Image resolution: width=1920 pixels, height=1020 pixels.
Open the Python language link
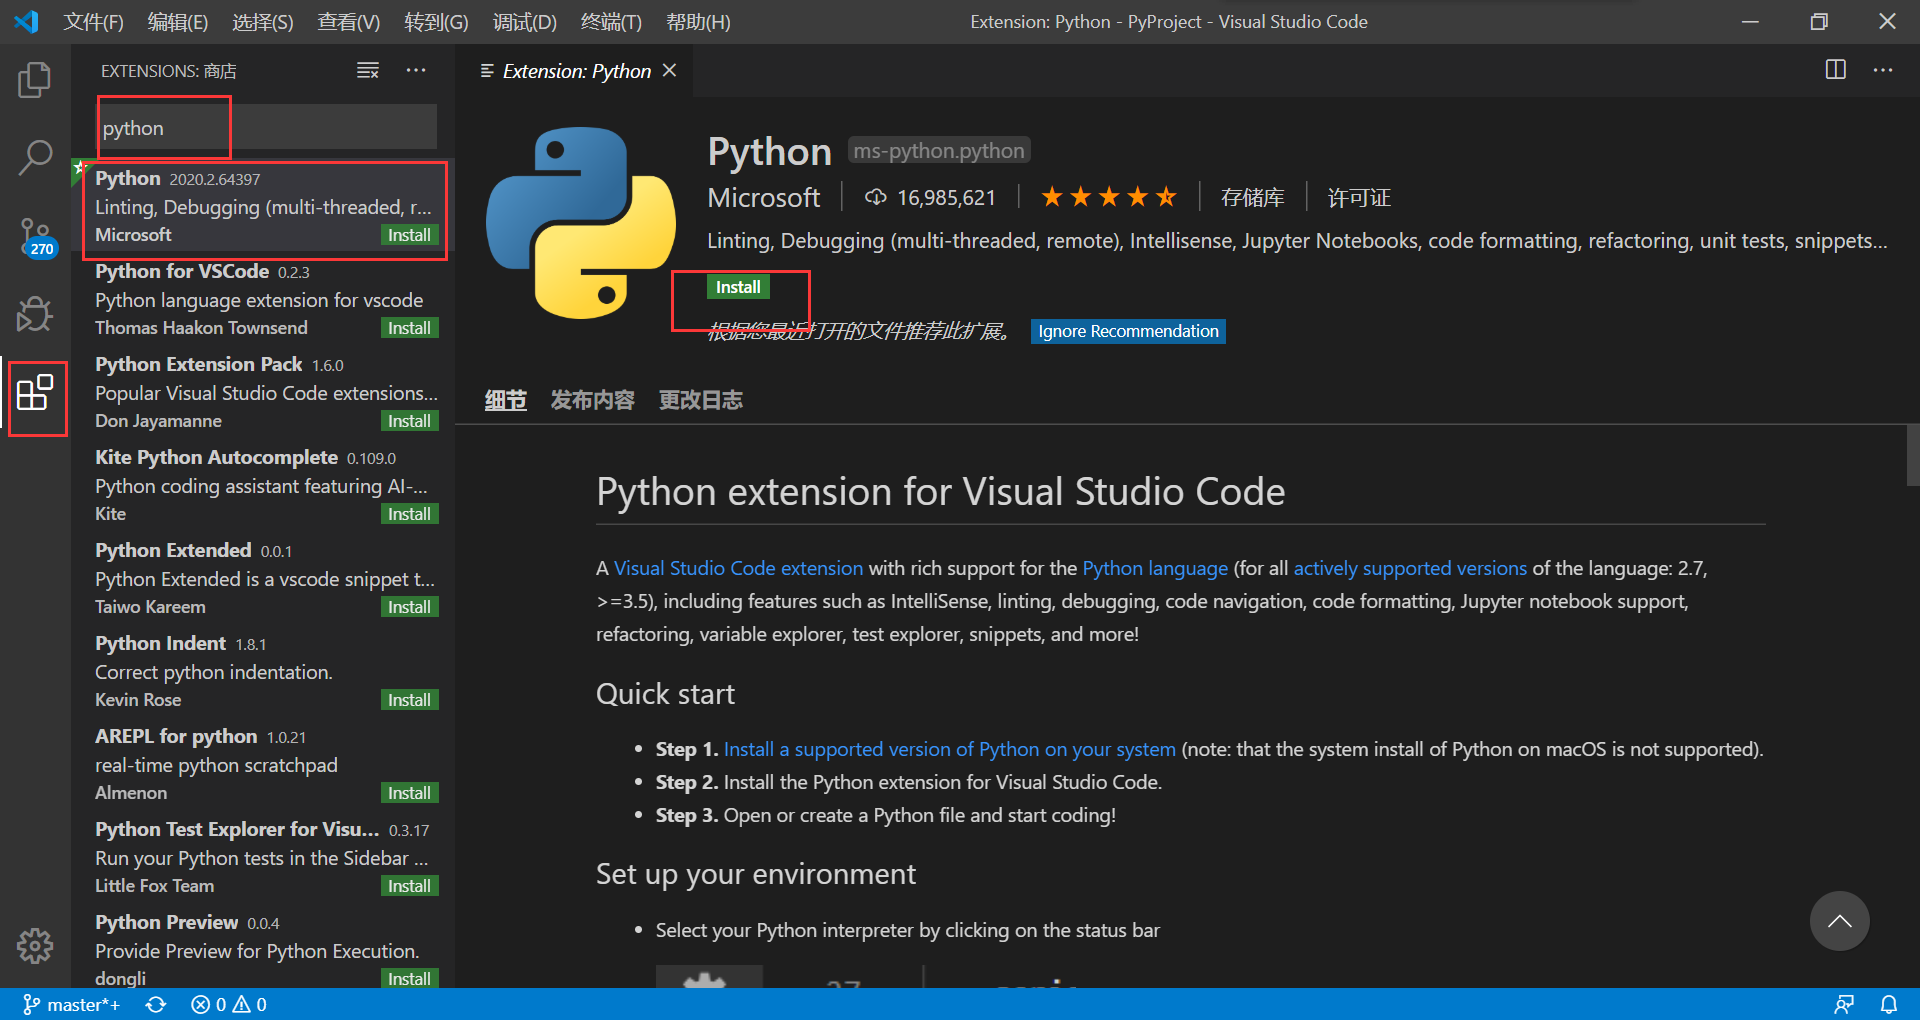(x=1155, y=568)
